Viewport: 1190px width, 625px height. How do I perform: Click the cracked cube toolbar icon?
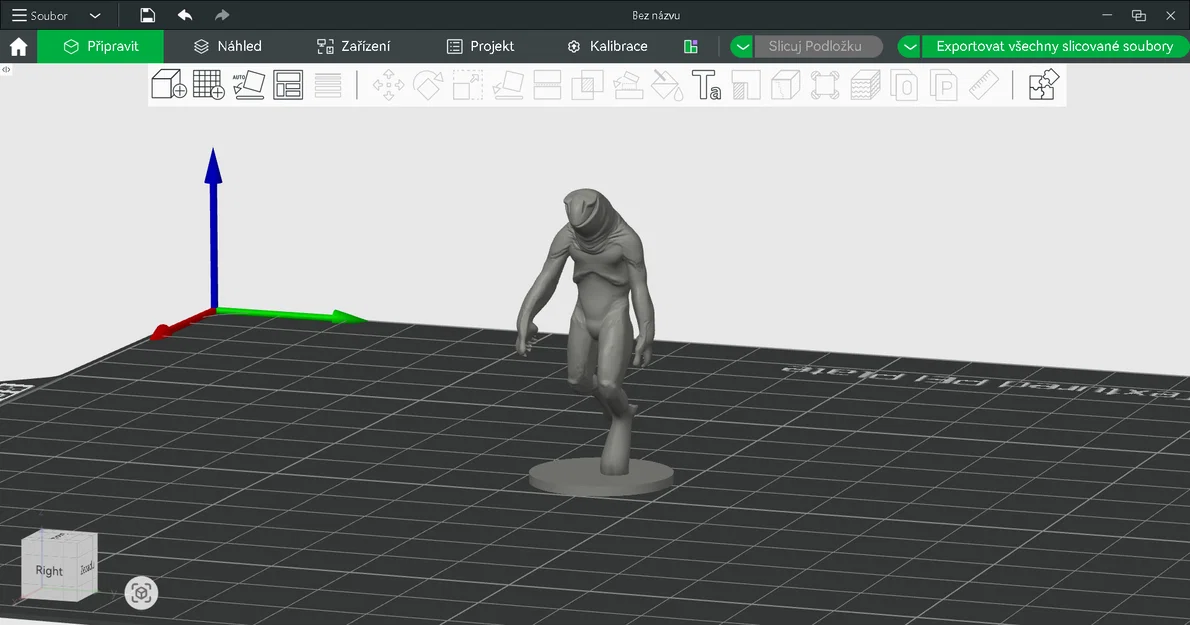coord(785,85)
